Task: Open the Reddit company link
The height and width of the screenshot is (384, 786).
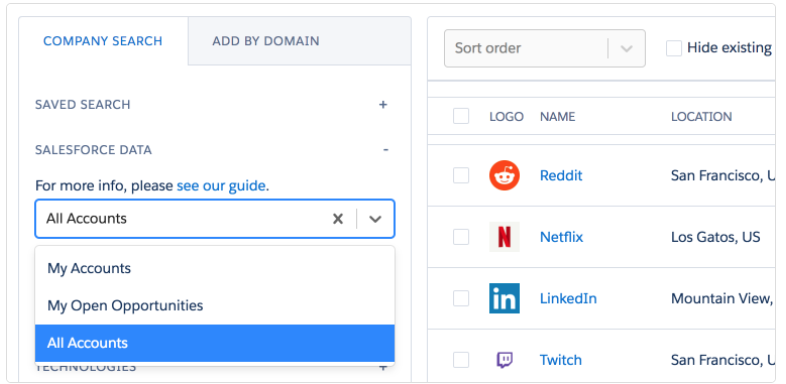Action: pyautogui.click(x=561, y=175)
